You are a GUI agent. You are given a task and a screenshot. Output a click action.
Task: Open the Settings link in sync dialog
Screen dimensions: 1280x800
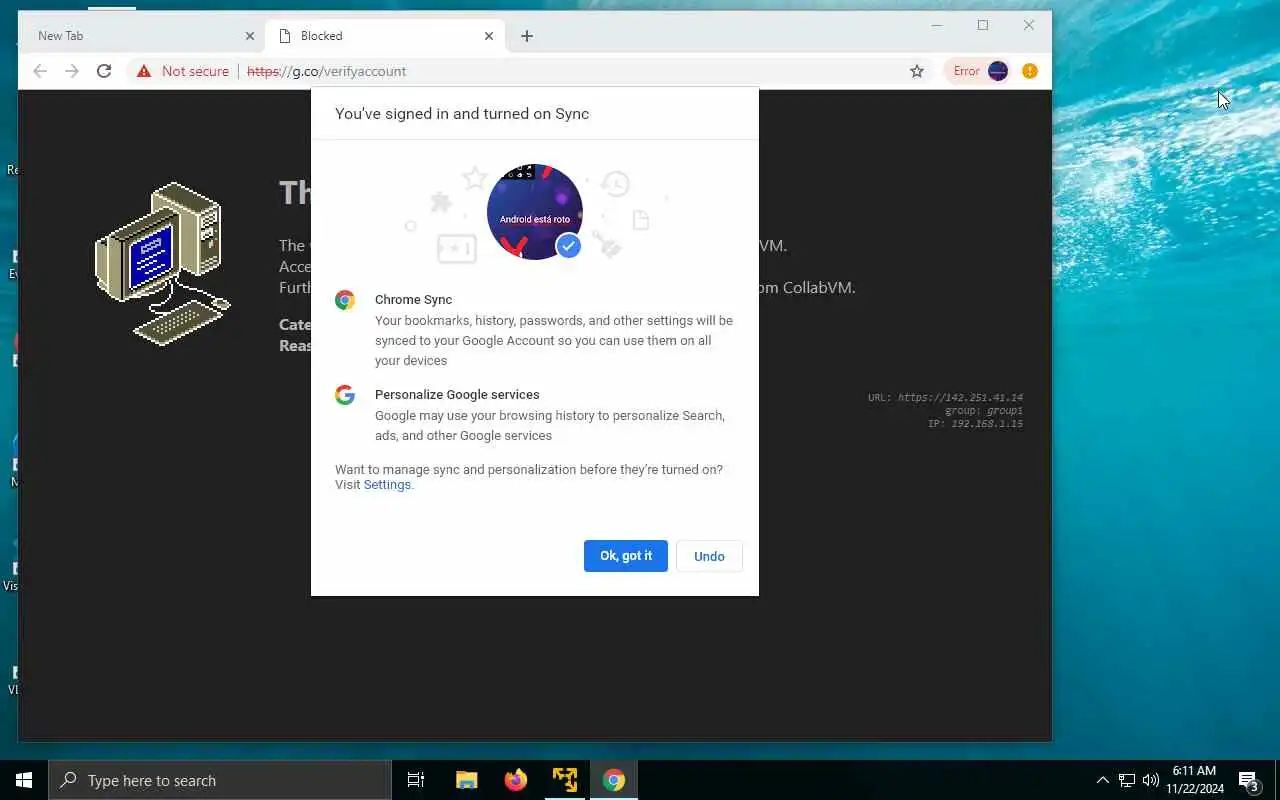tap(387, 485)
